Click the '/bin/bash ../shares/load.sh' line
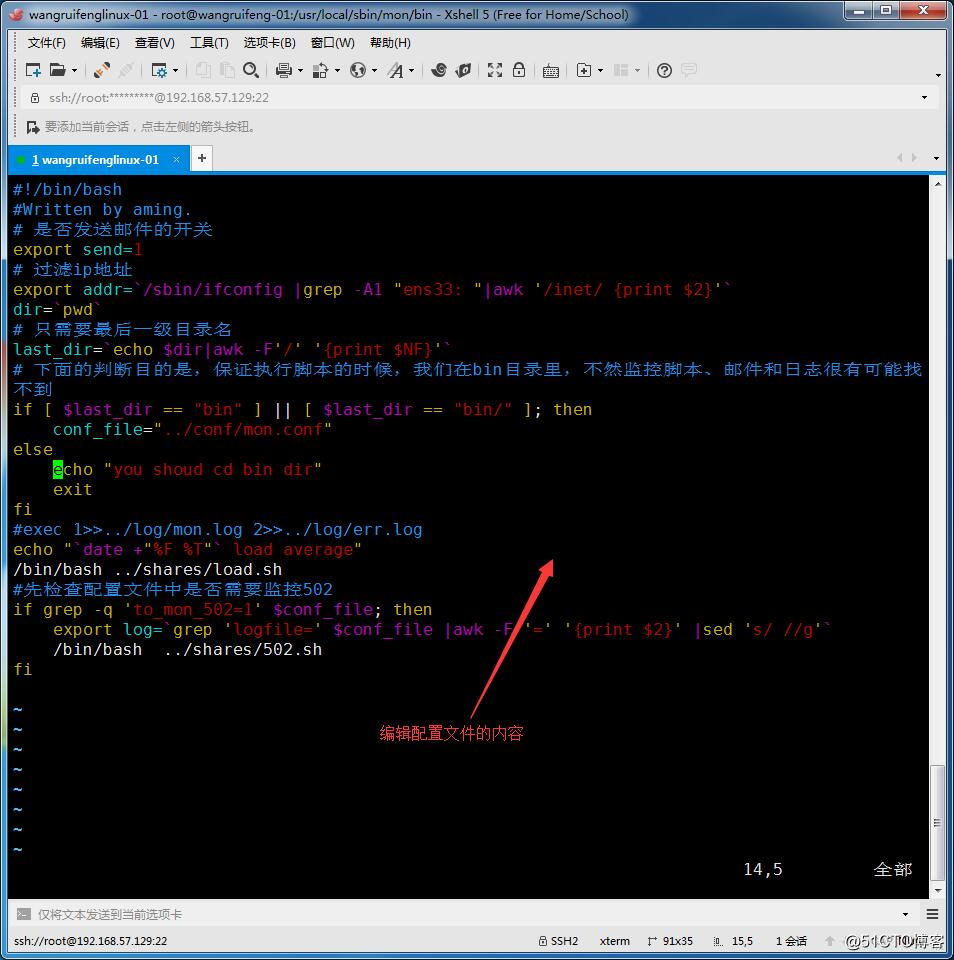This screenshot has height=960, width=954. tap(148, 569)
